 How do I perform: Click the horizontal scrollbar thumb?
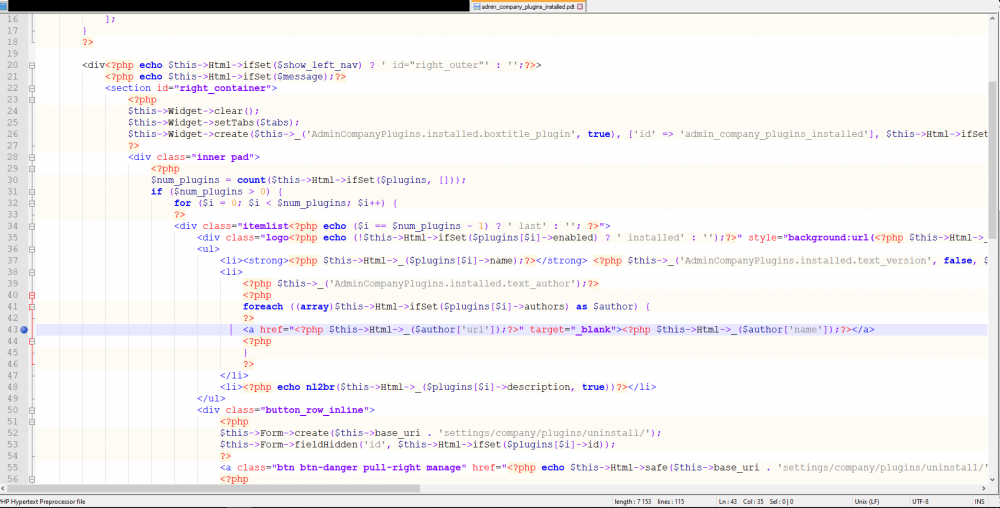click(214, 489)
